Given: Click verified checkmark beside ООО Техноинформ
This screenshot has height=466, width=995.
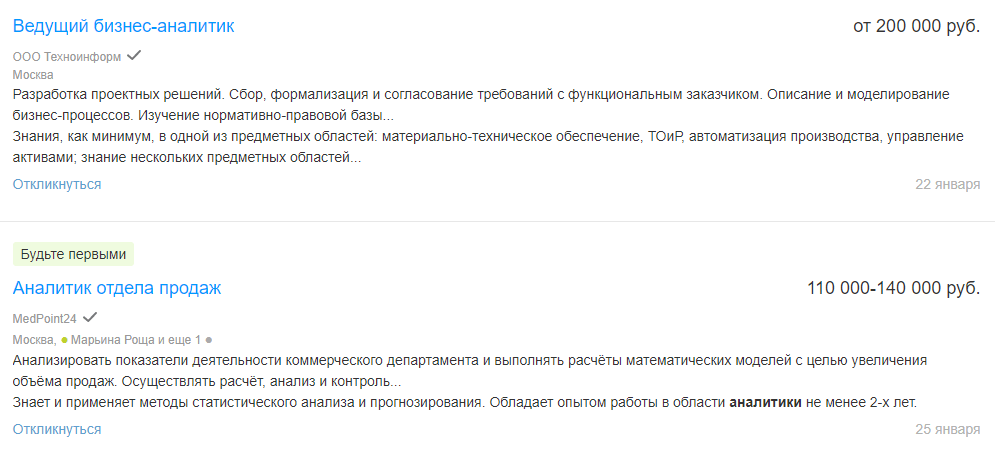Looking at the screenshot, I should pos(134,55).
